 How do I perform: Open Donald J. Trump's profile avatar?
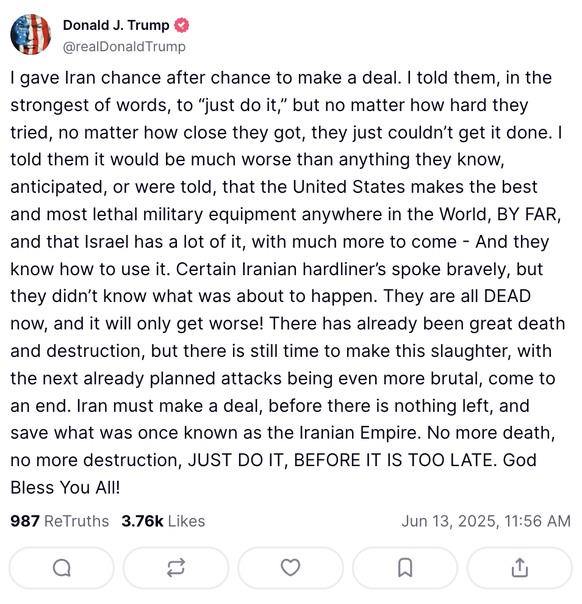(x=30, y=35)
